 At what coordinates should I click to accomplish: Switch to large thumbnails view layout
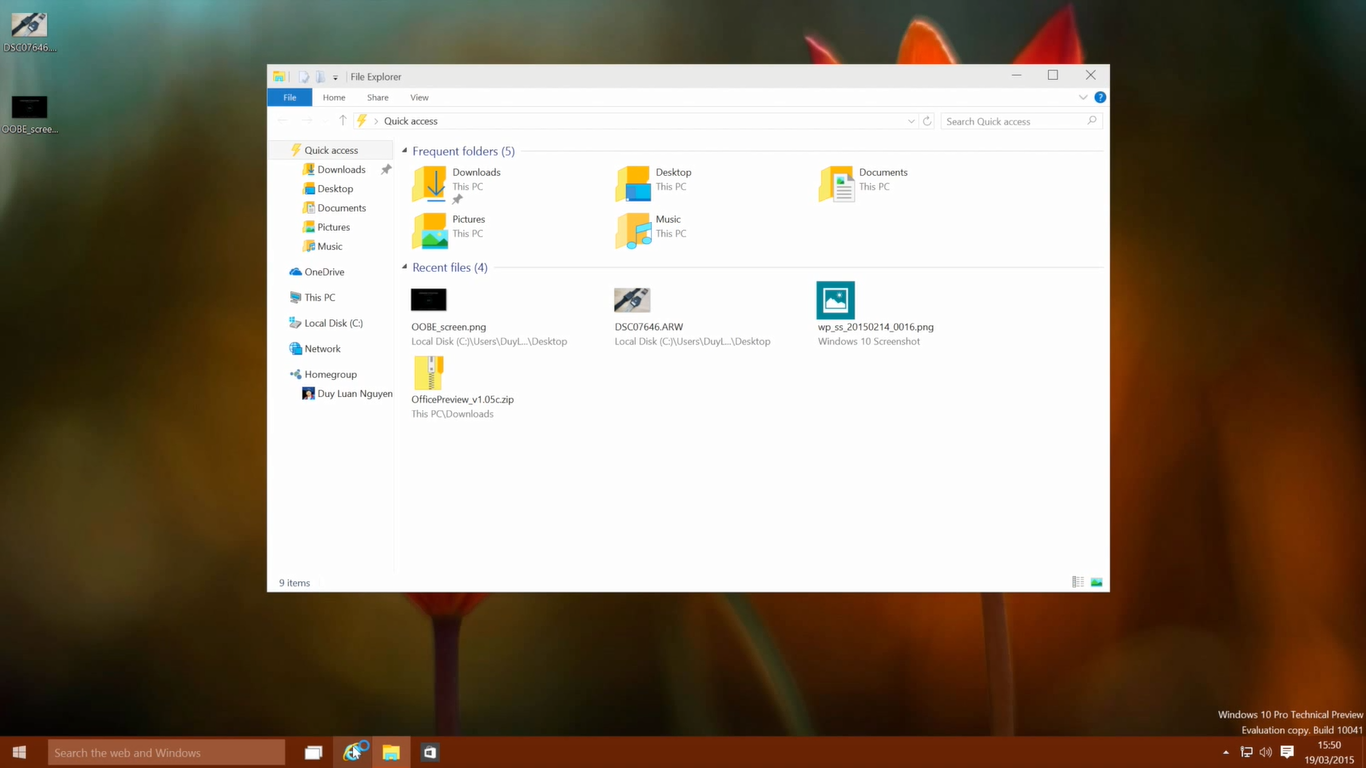(1097, 582)
